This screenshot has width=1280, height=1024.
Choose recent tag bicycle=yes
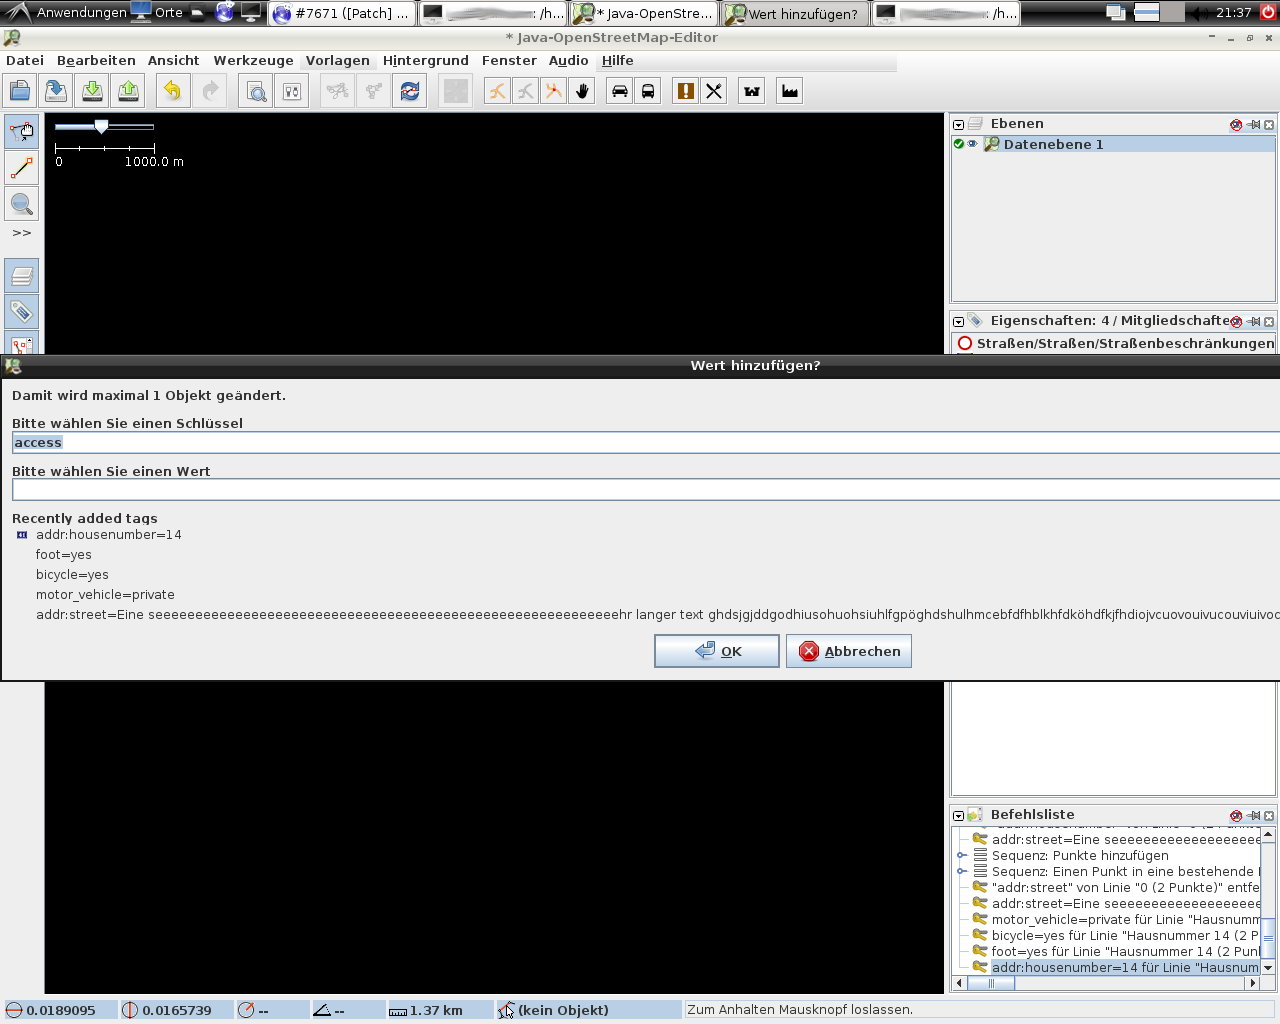(x=72, y=575)
